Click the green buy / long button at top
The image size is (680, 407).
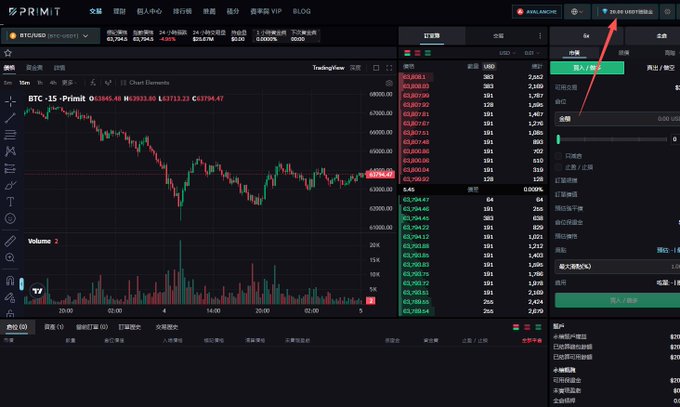pyautogui.click(x=587, y=68)
